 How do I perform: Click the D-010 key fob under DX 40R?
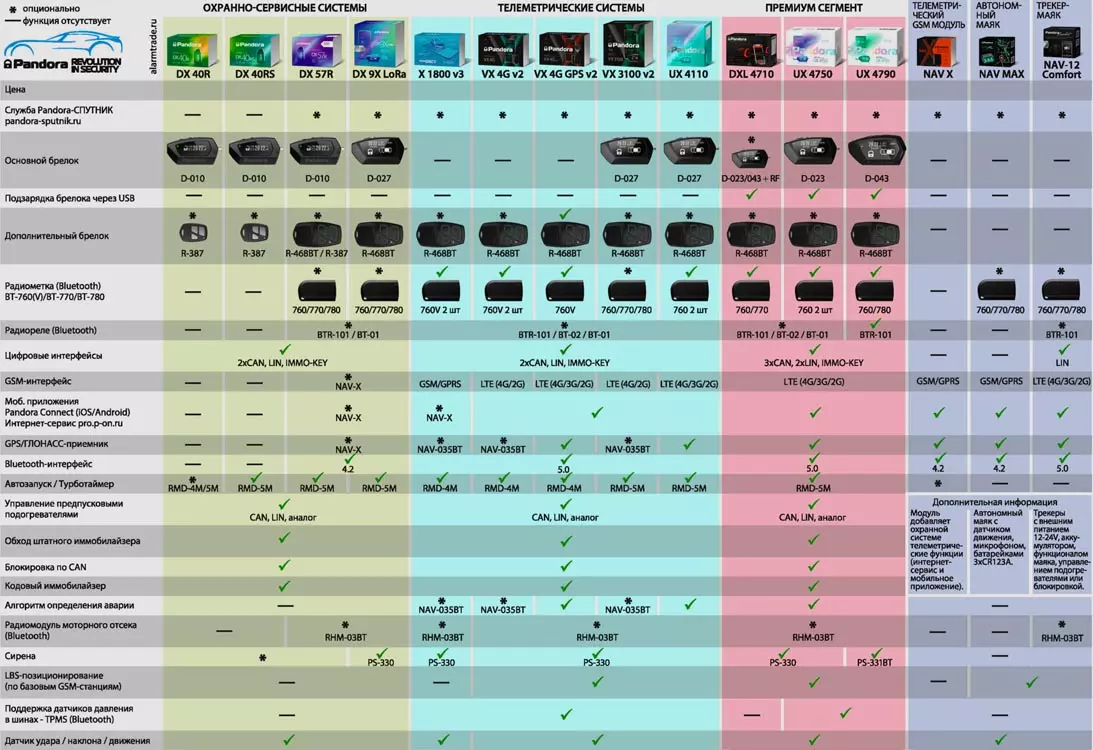point(192,150)
